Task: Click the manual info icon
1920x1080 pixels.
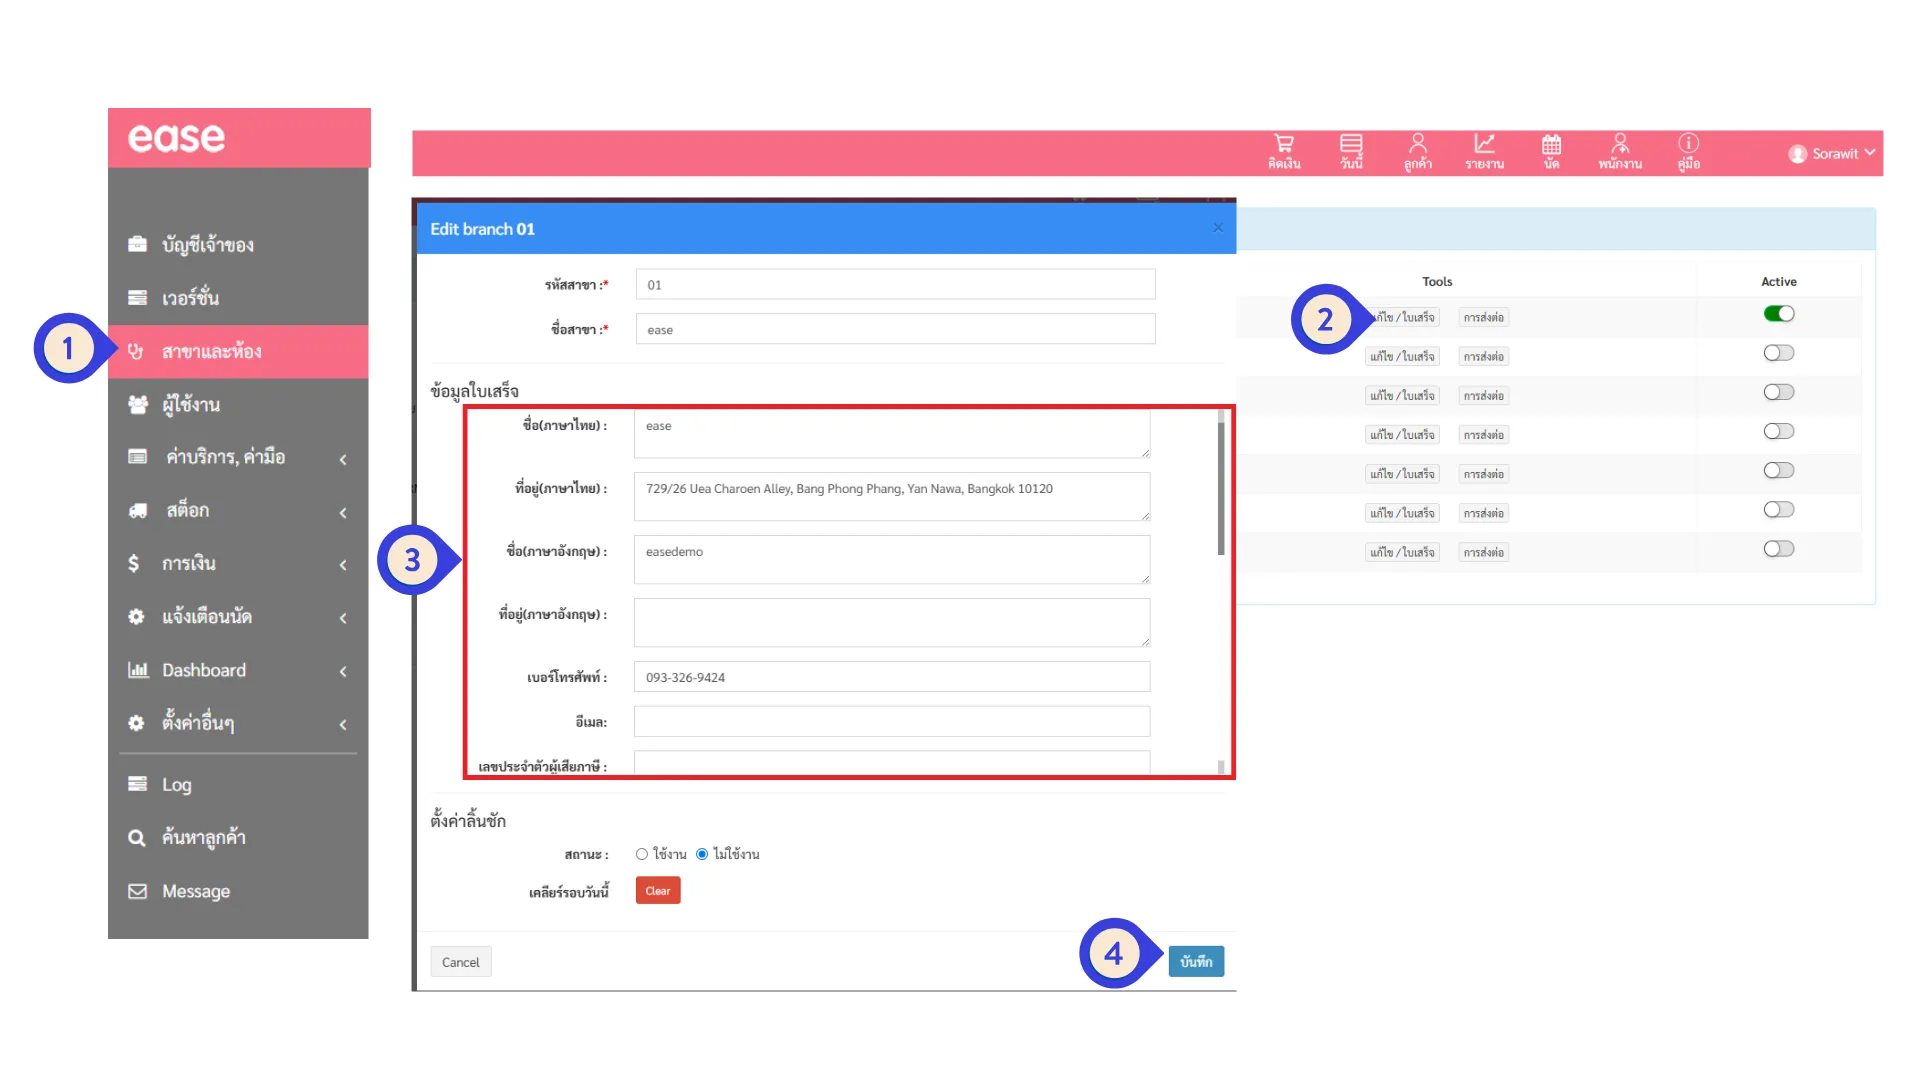Action: [1688, 145]
